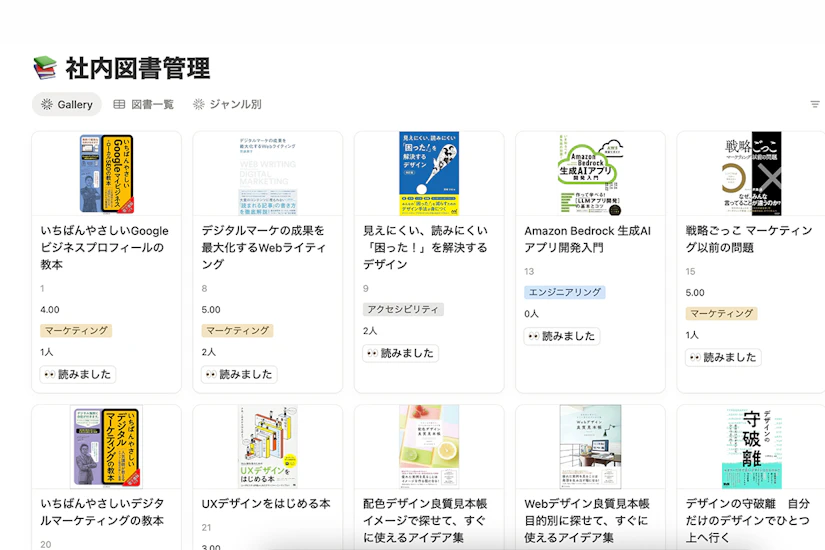Click マーケティング tag on Webライティング card

point(237,331)
